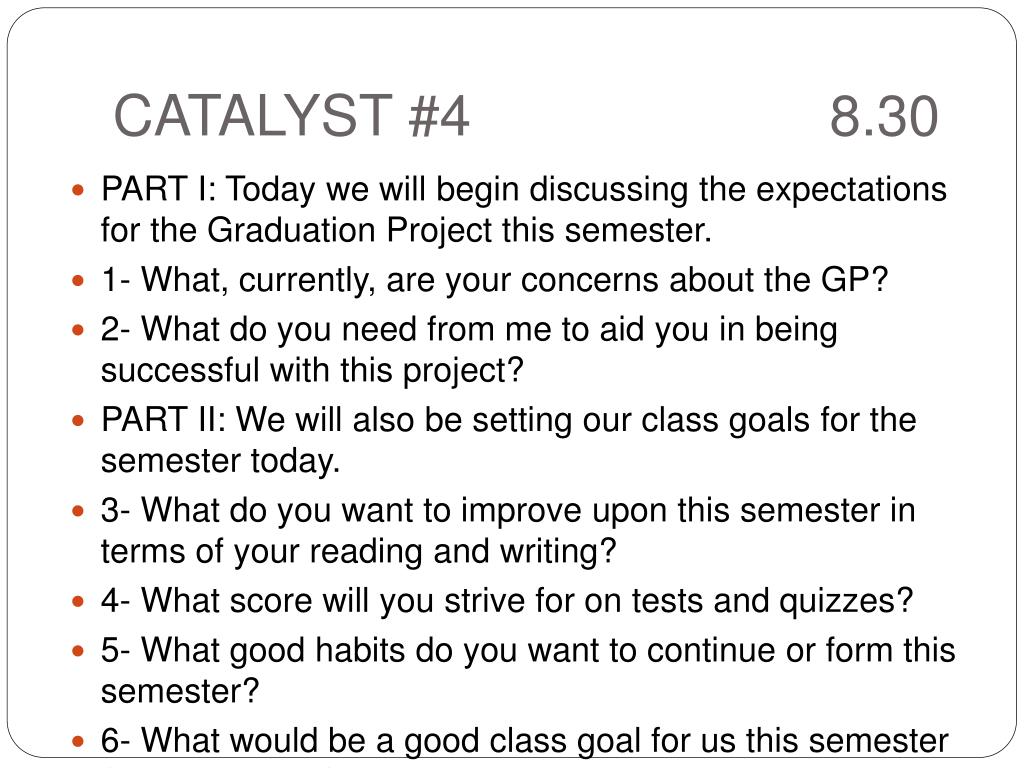Select the PART I bullet text
Image resolution: width=1024 pixels, height=768 pixels.
[x=524, y=210]
